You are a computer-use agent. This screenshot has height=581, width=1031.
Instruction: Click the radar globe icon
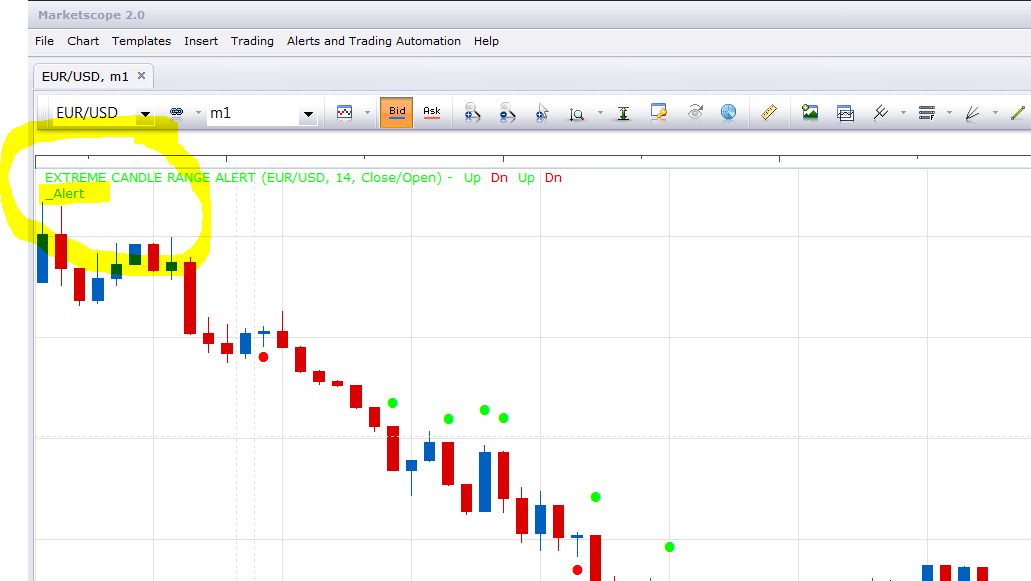click(x=728, y=112)
